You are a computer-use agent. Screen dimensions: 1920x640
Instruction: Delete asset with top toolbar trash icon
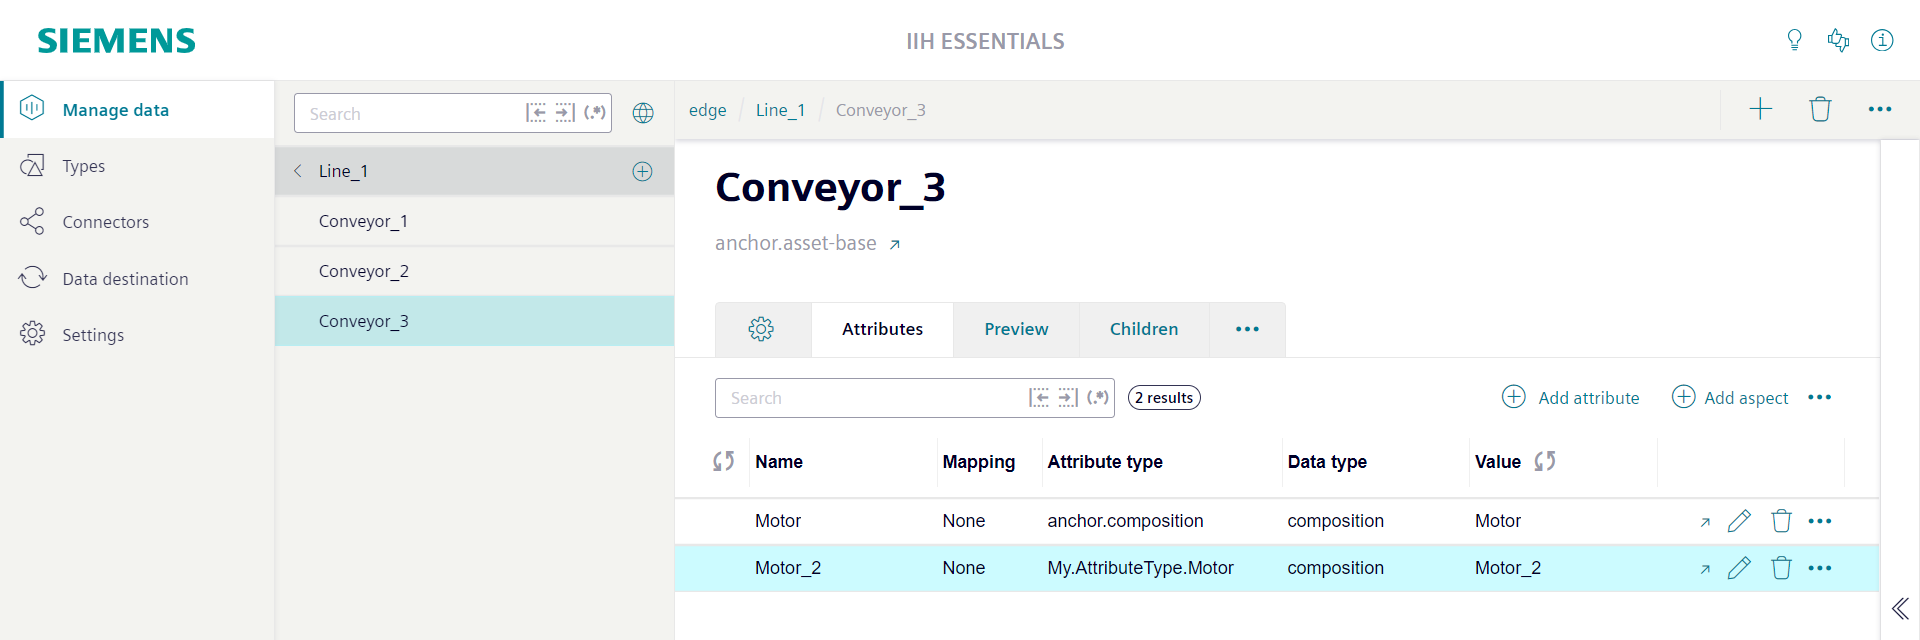tap(1820, 109)
